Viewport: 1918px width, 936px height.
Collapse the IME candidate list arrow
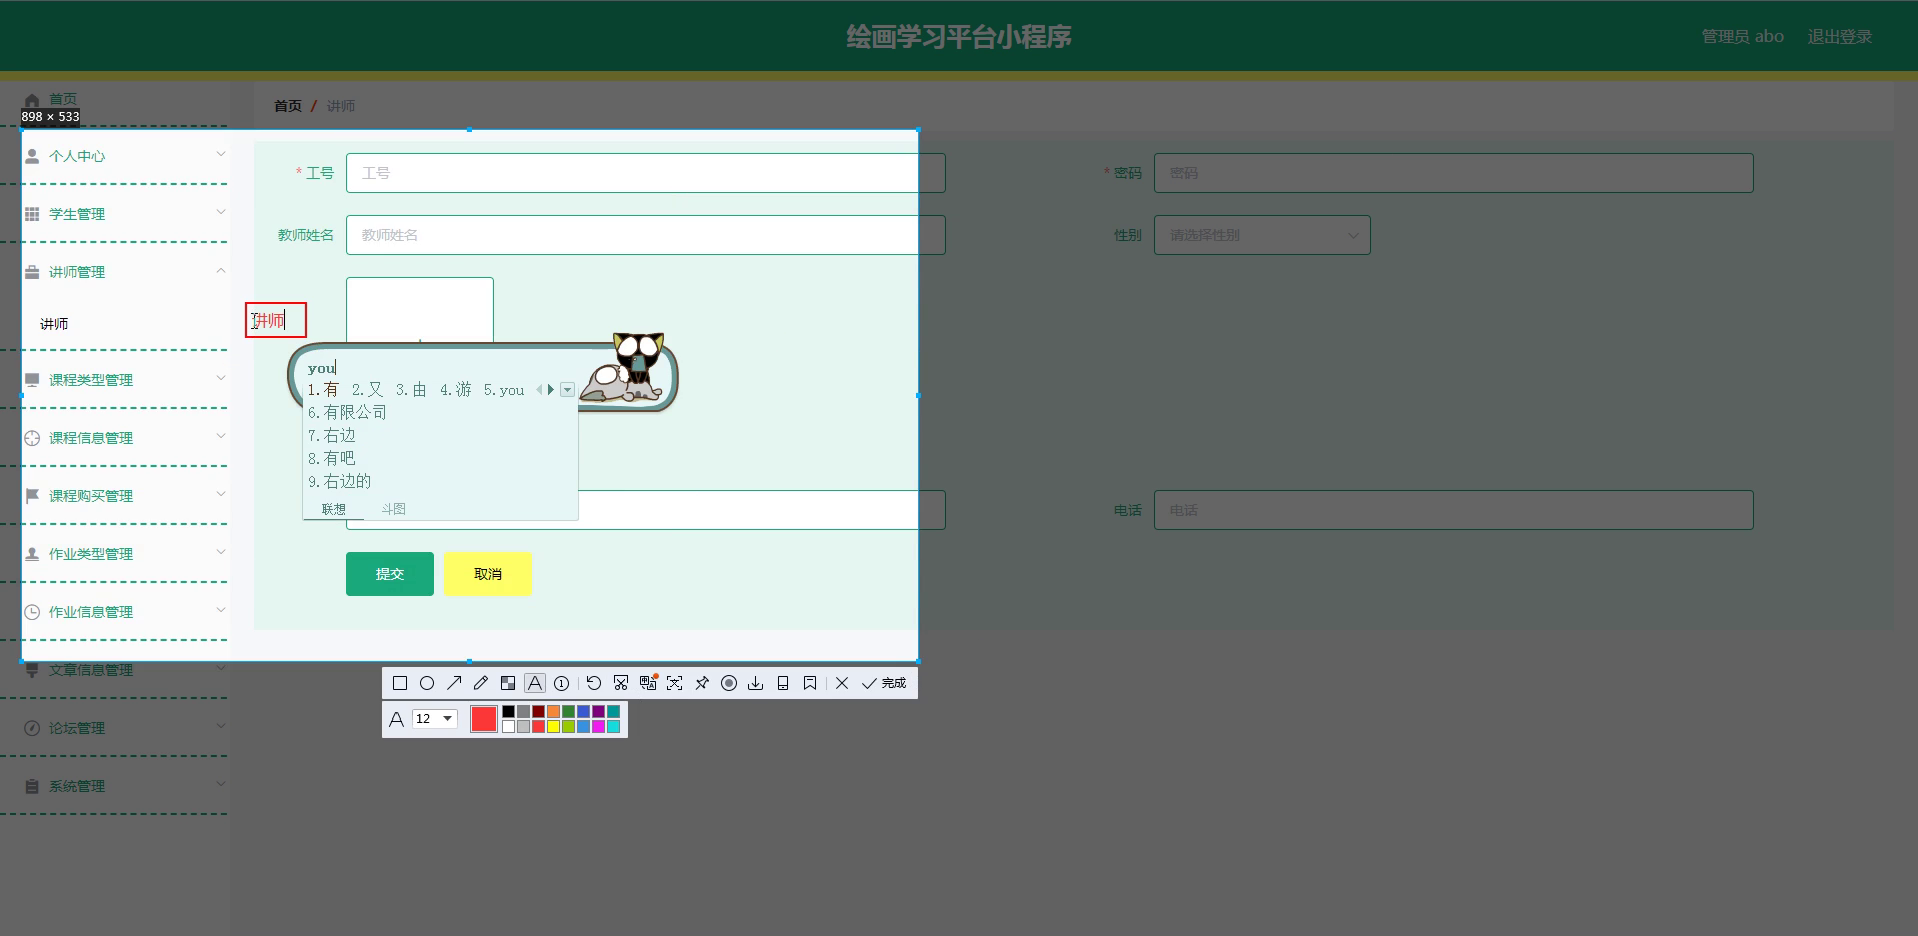click(567, 390)
